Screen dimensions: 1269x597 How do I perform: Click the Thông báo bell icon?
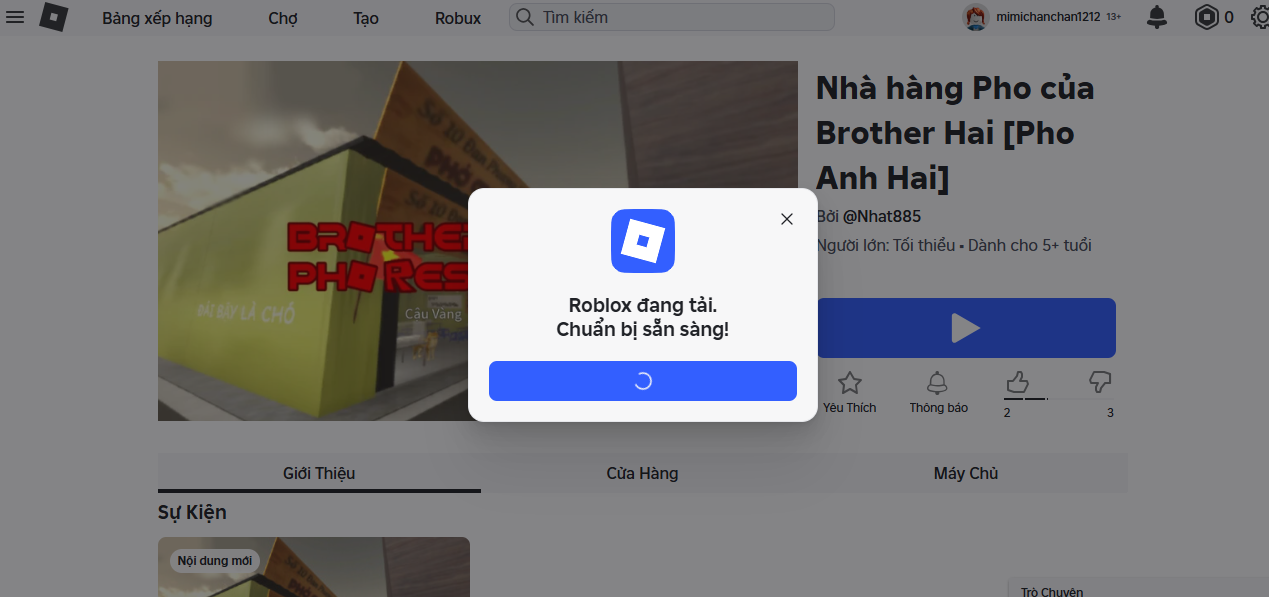tap(937, 381)
